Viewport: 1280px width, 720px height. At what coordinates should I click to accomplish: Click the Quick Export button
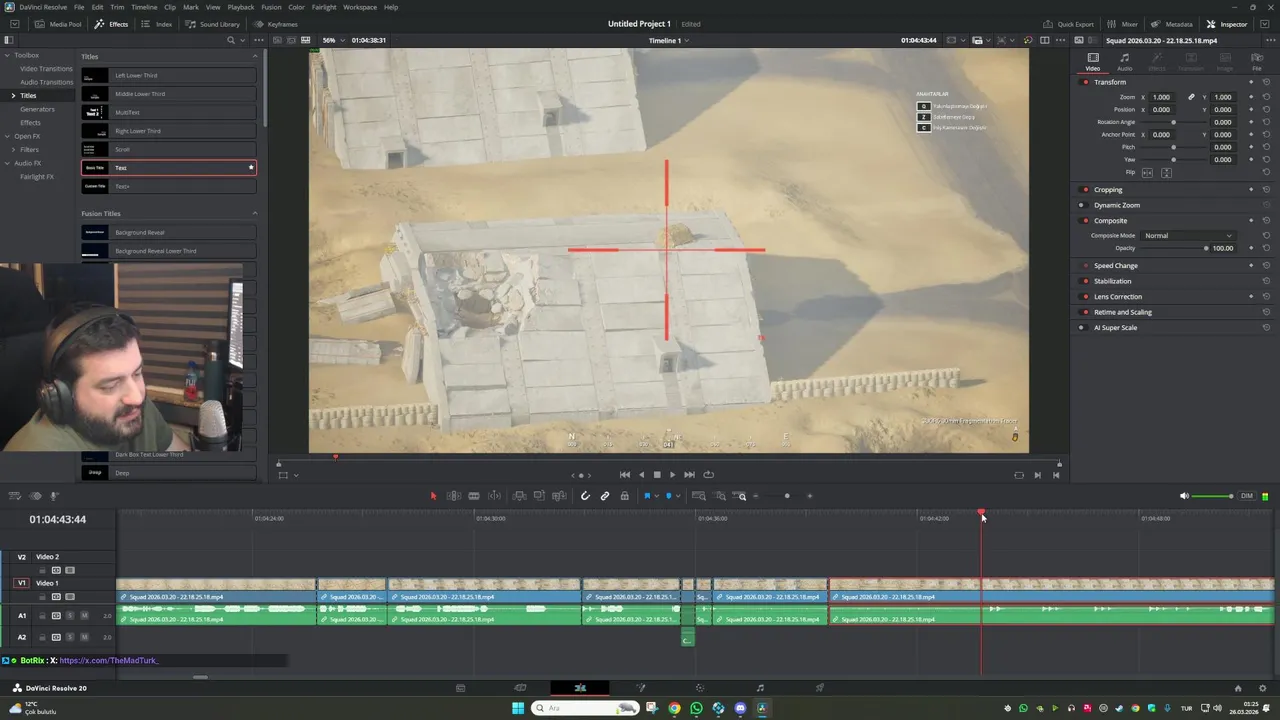[1068, 24]
